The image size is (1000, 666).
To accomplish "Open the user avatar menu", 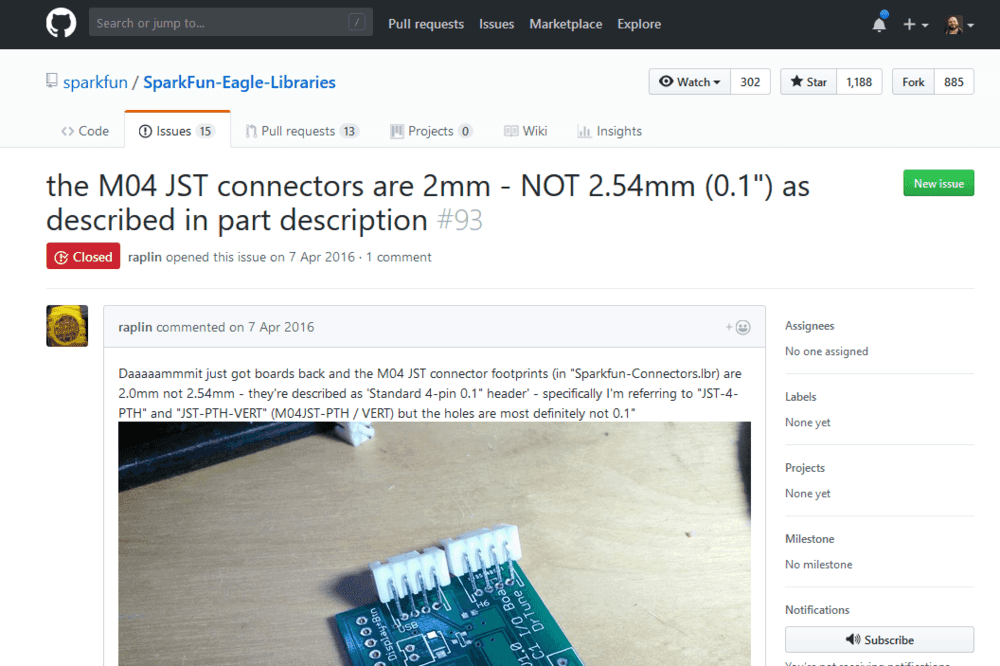I will 959,24.
